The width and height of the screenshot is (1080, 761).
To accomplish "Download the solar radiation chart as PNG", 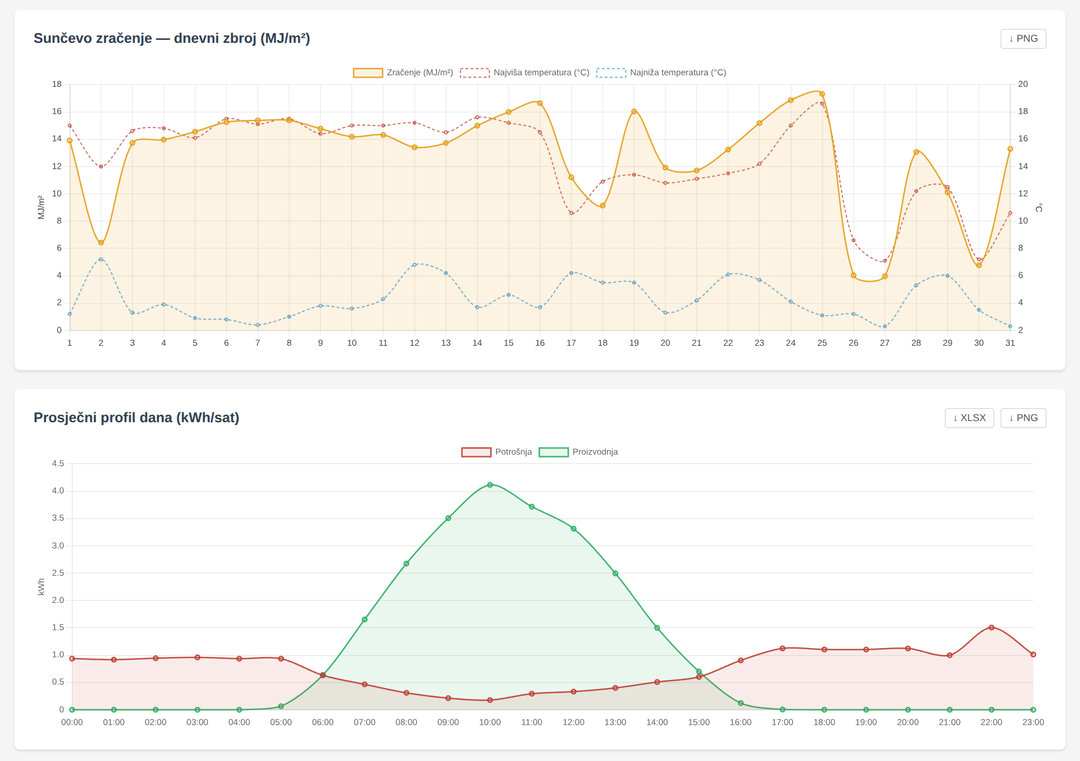I will [1023, 39].
